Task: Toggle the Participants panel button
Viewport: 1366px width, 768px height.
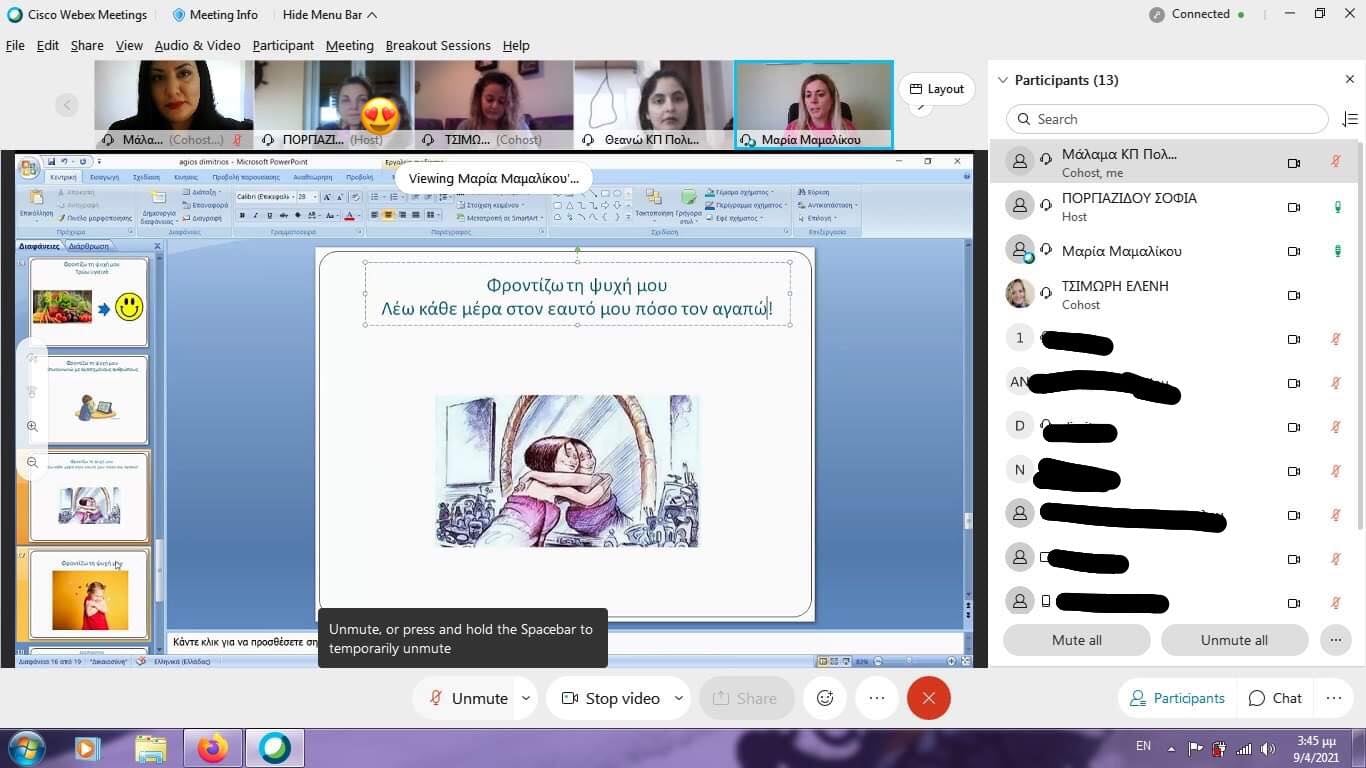Action: (x=1177, y=698)
